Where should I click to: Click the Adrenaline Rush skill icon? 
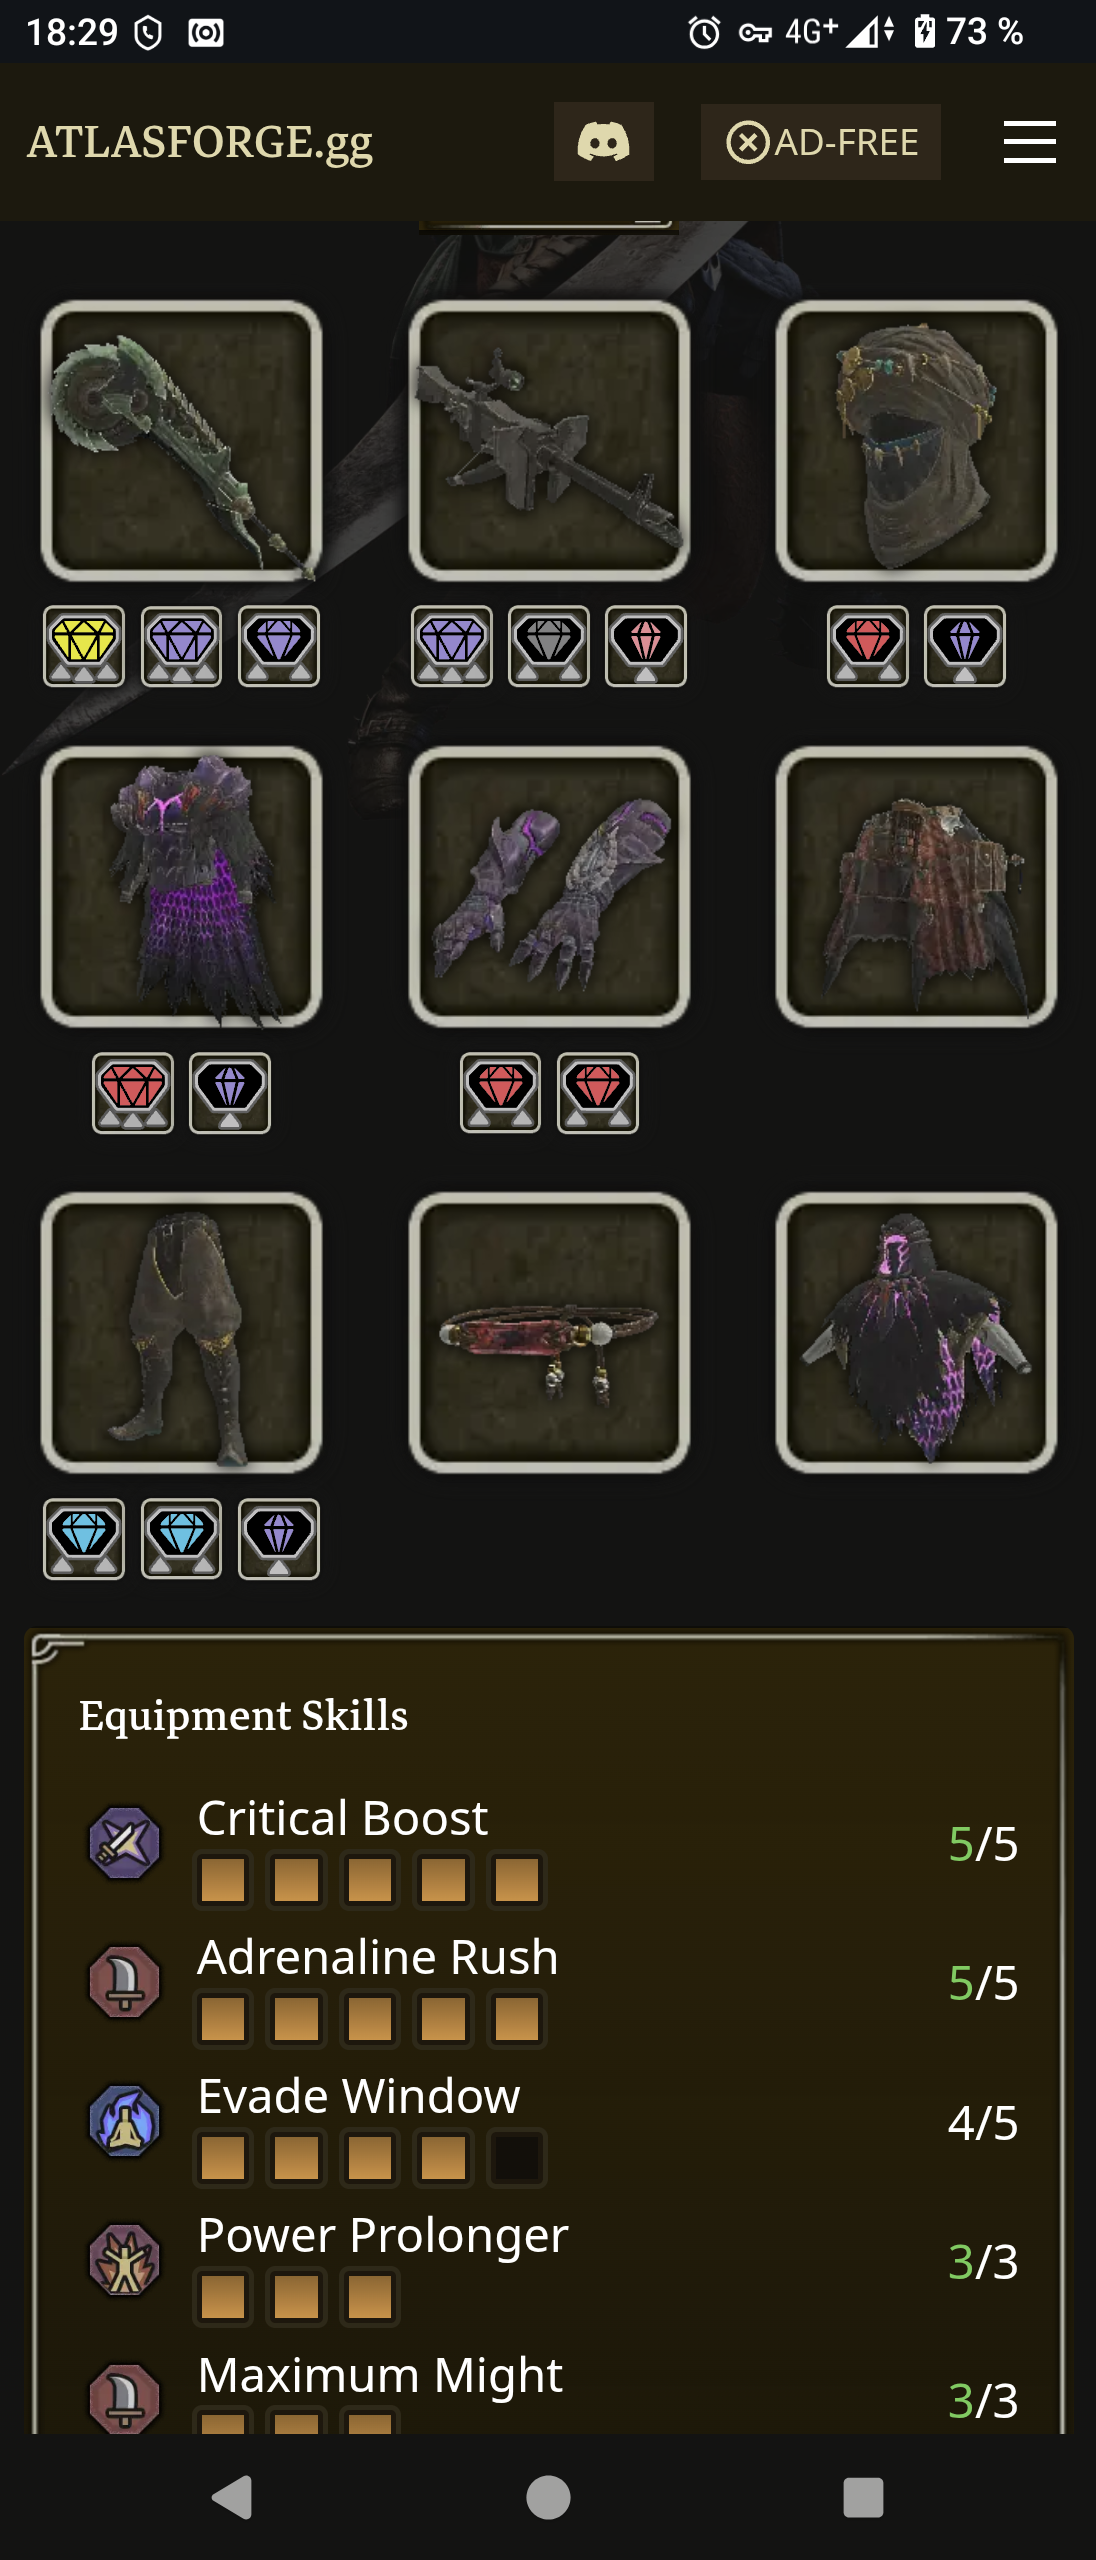(x=125, y=1982)
